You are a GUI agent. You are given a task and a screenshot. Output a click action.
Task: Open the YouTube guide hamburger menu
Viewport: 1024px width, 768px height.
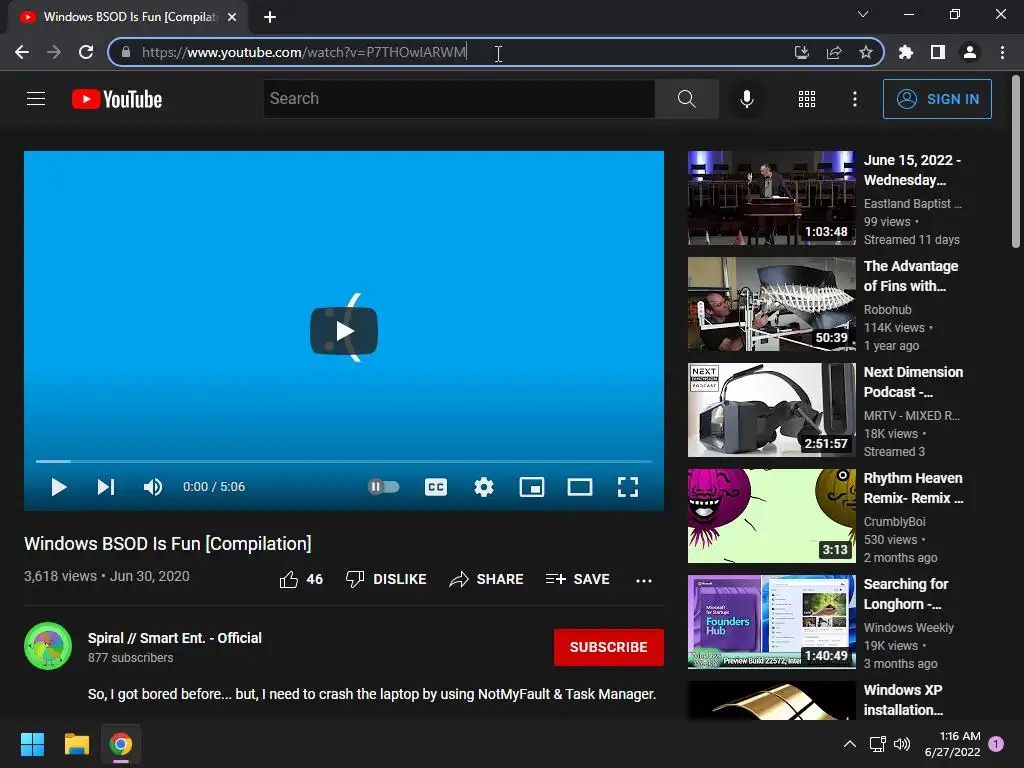point(36,99)
